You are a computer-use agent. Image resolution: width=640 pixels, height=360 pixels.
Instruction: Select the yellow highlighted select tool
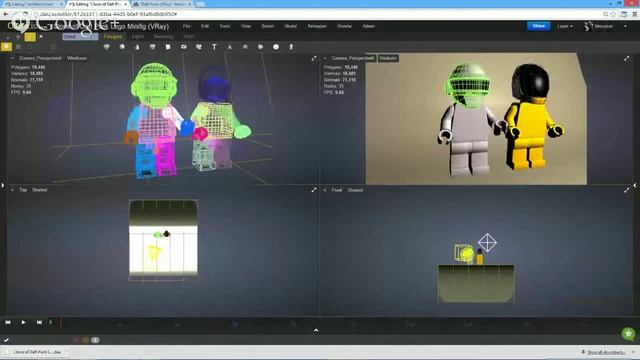click(30, 37)
